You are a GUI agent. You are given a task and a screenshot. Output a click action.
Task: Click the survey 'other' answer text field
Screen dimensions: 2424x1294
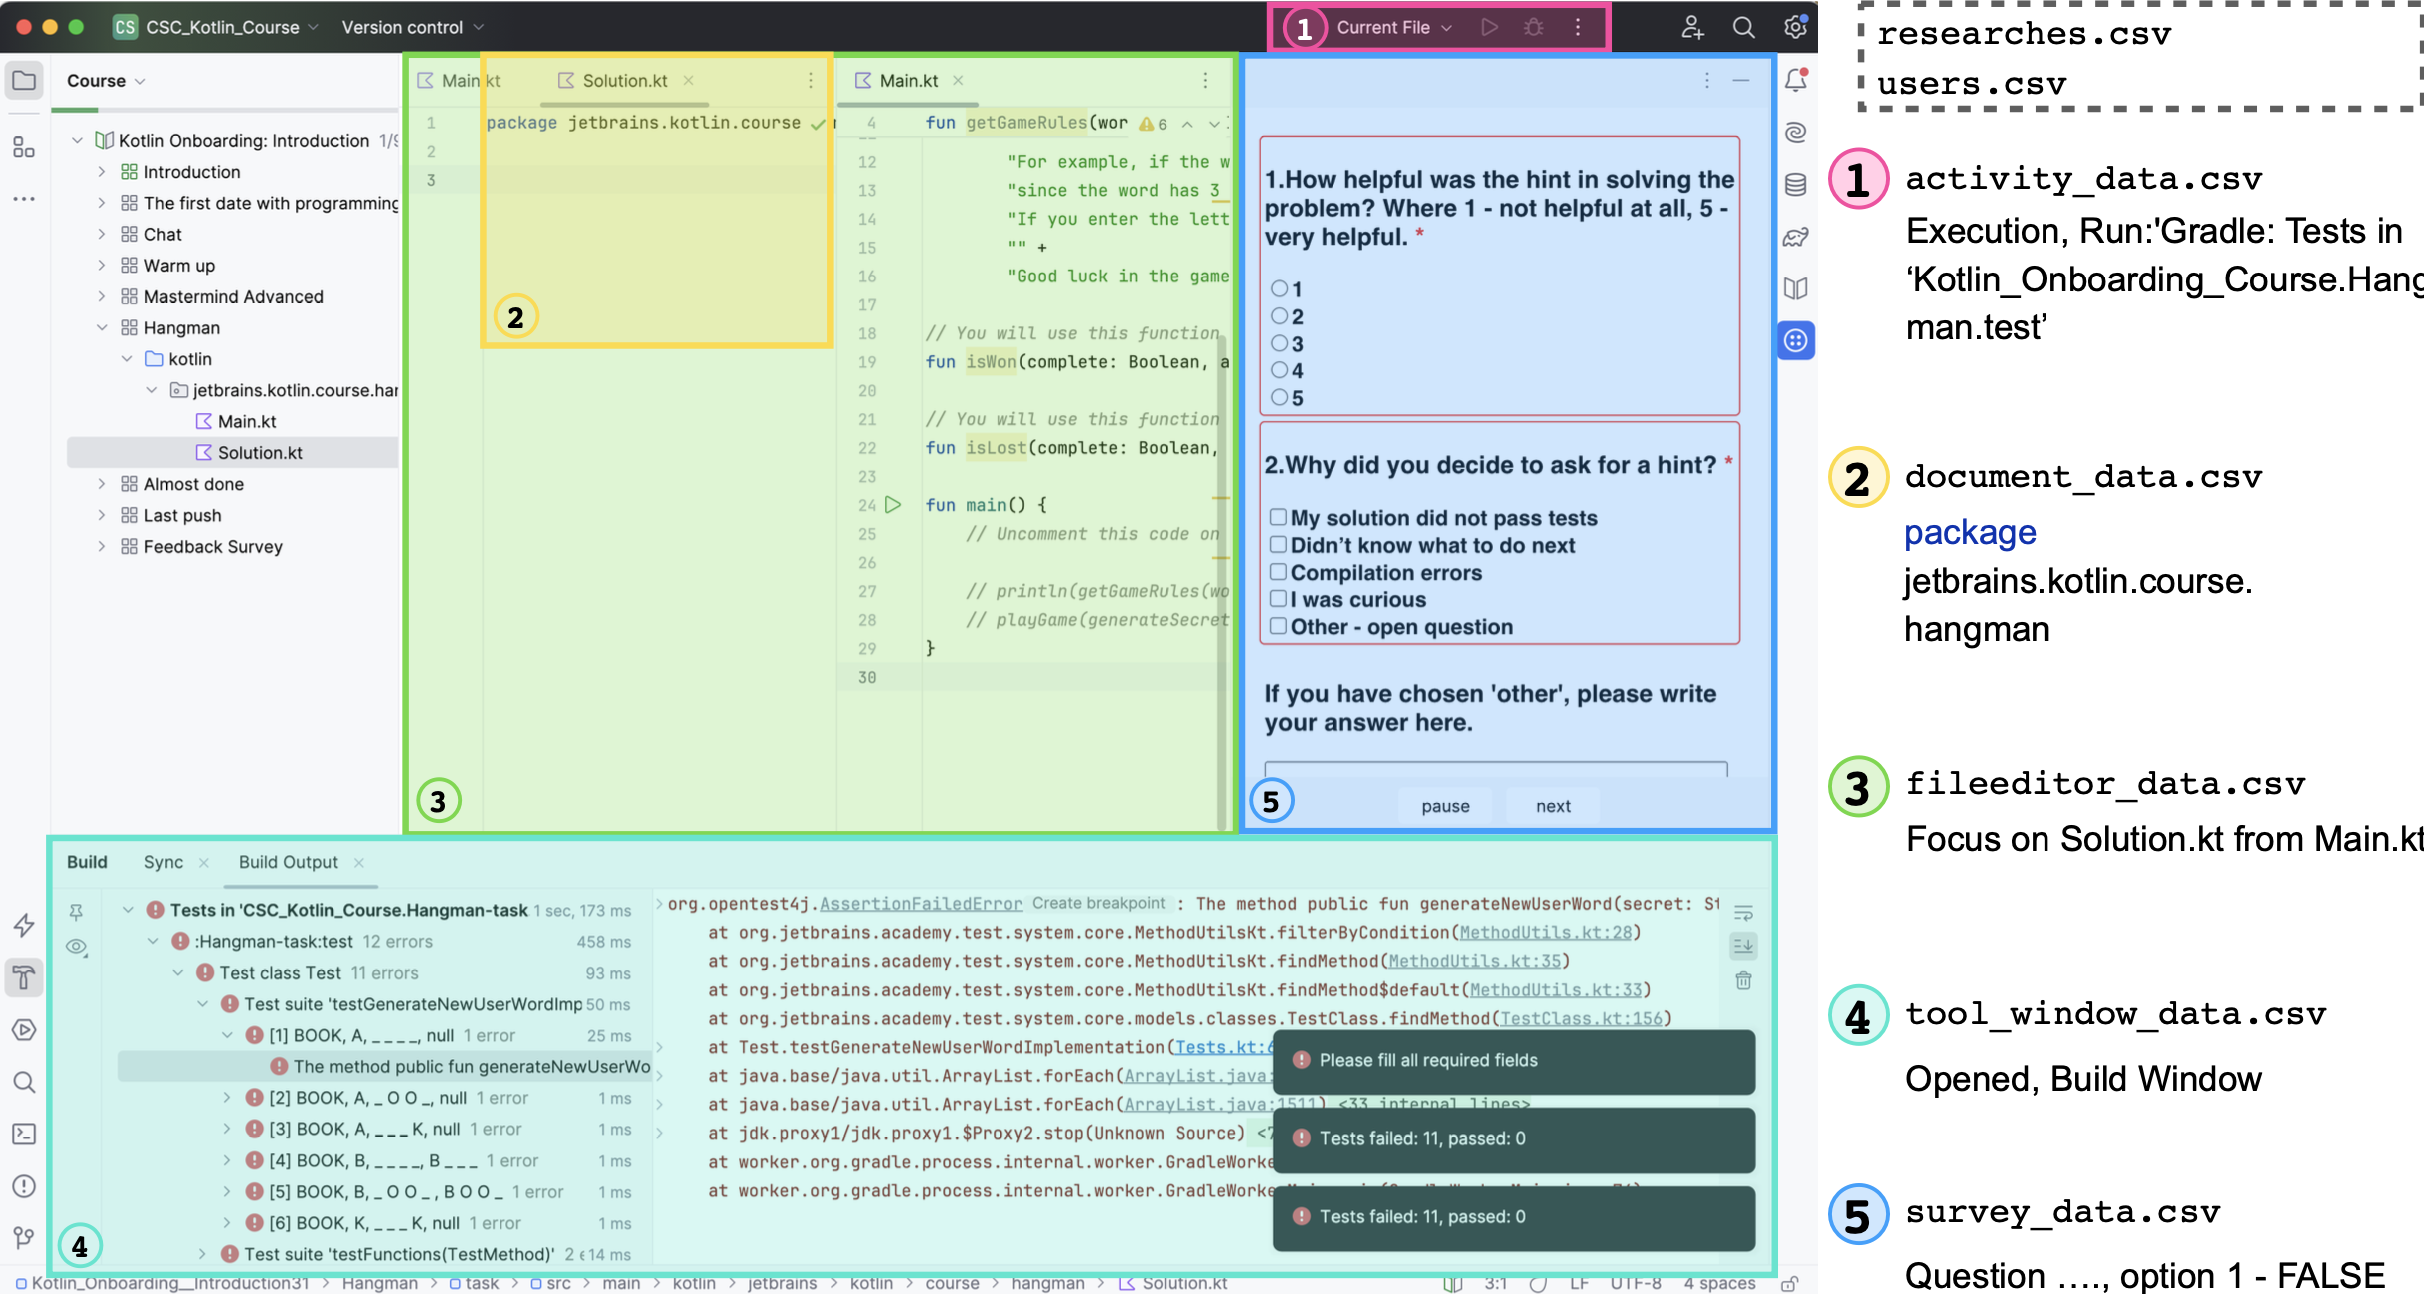pyautogui.click(x=1495, y=769)
